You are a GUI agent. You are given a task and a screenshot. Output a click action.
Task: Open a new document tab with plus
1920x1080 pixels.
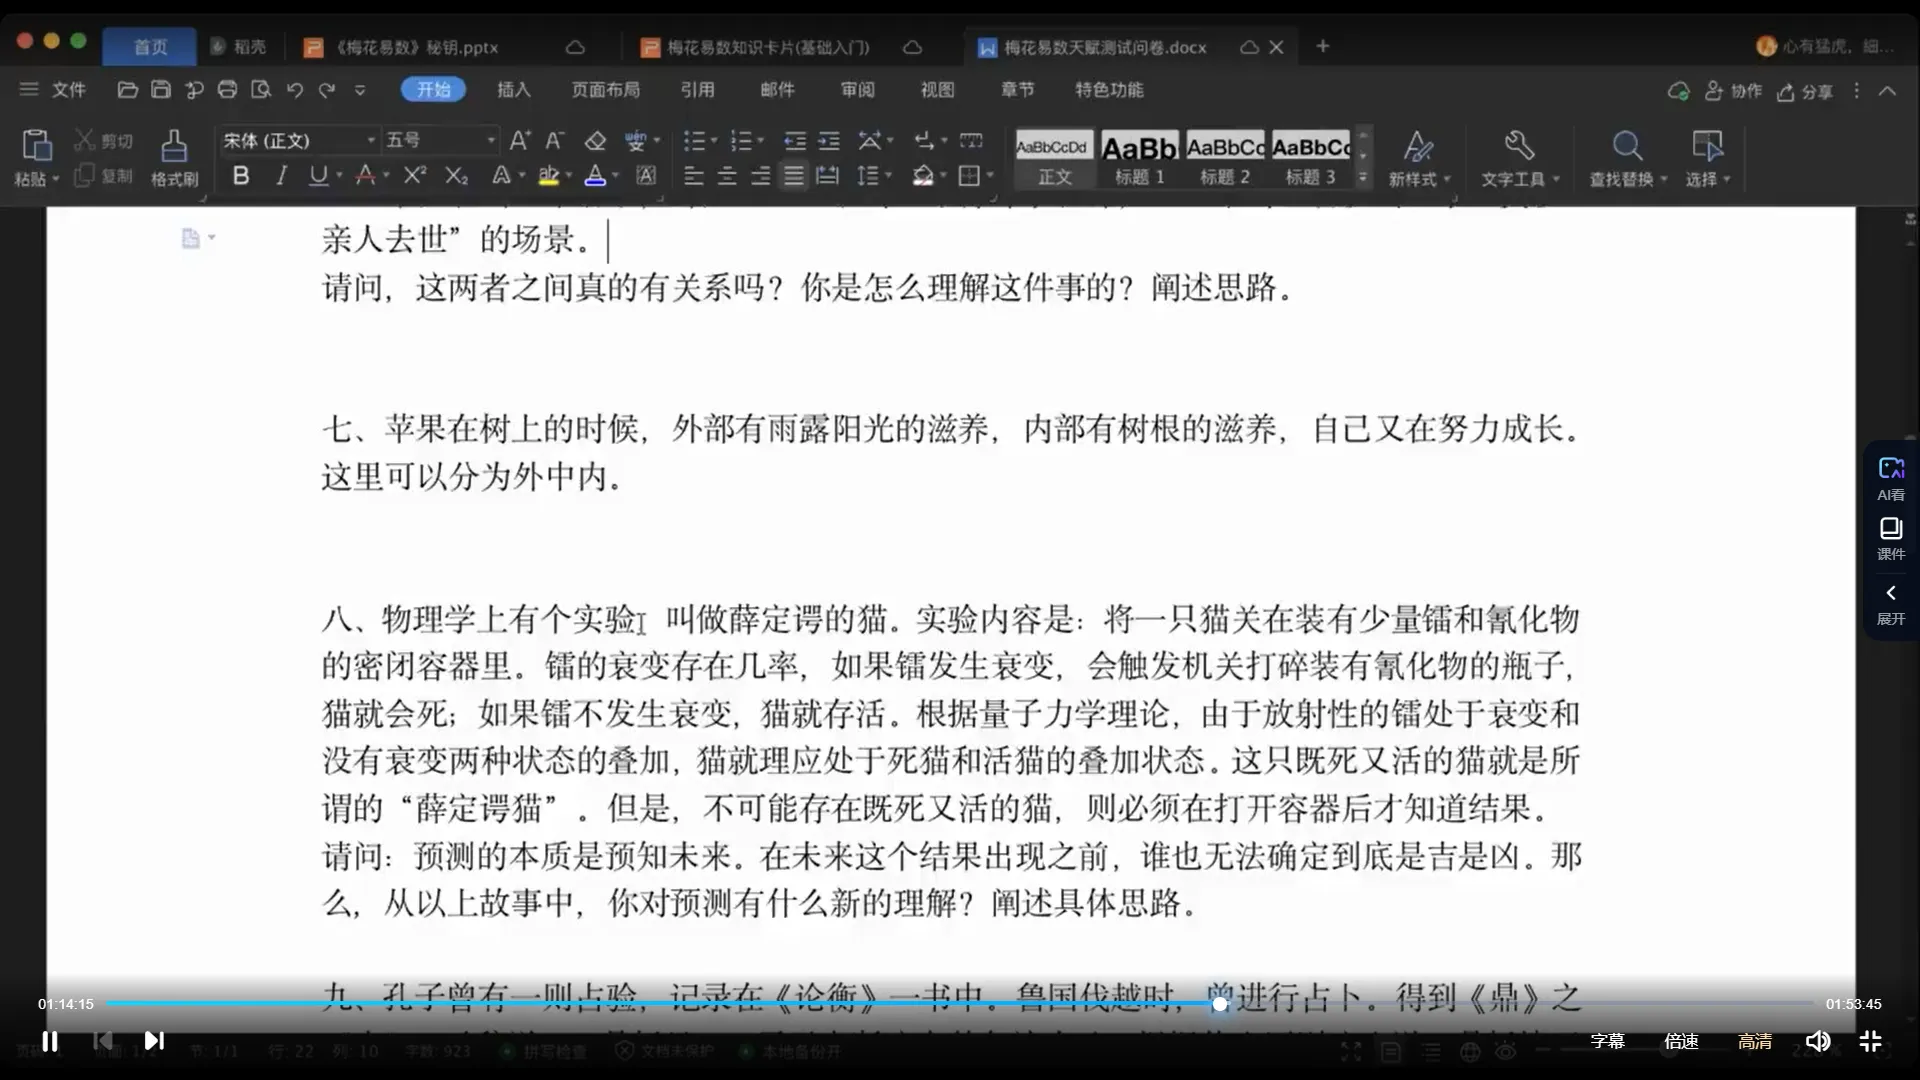tap(1322, 46)
